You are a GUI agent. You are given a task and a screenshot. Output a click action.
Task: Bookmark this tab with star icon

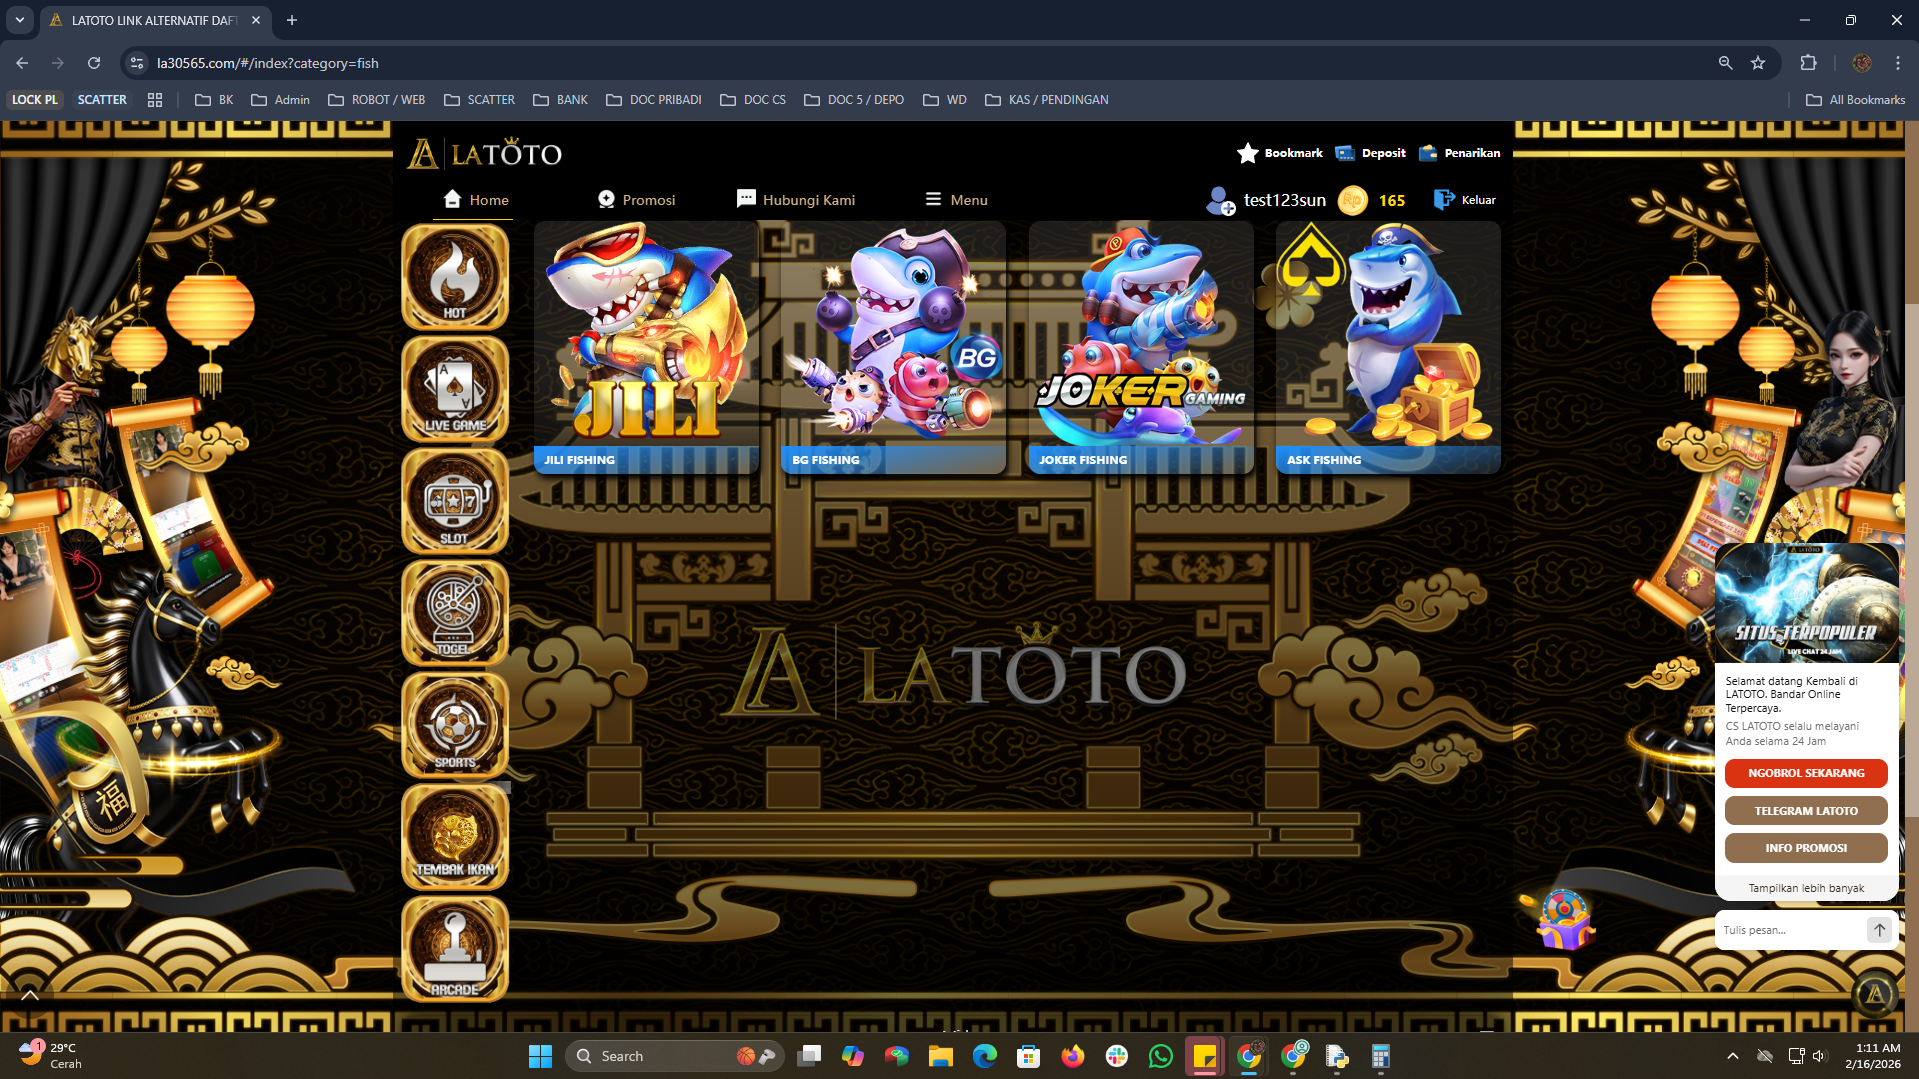(1758, 63)
